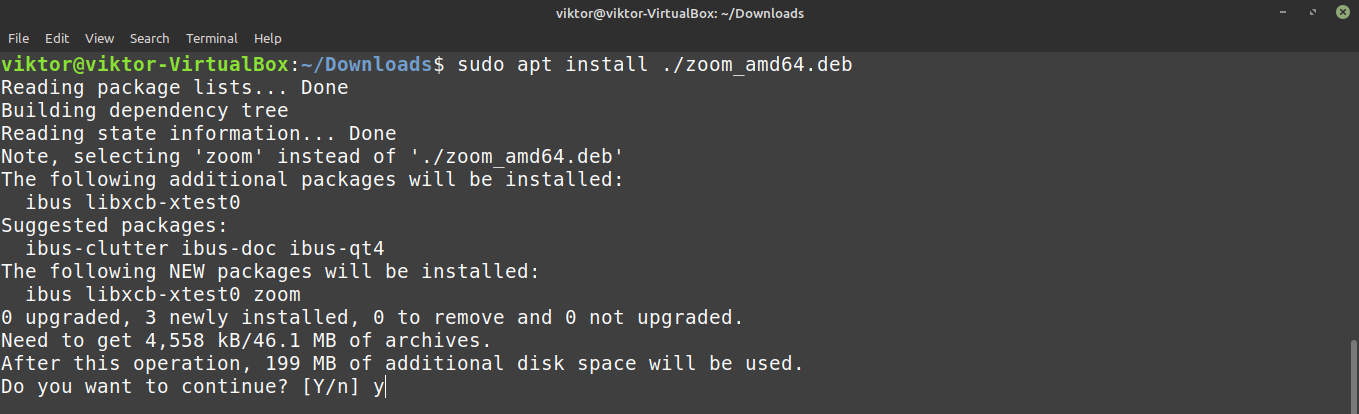The height and width of the screenshot is (414, 1359).
Task: Click the 'Building dependency tree' line
Action: (145, 111)
